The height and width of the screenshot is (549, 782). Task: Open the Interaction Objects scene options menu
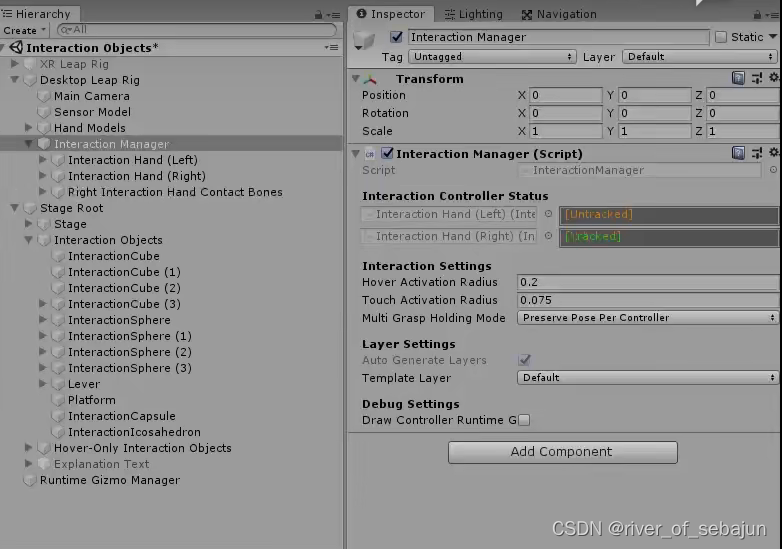331,47
